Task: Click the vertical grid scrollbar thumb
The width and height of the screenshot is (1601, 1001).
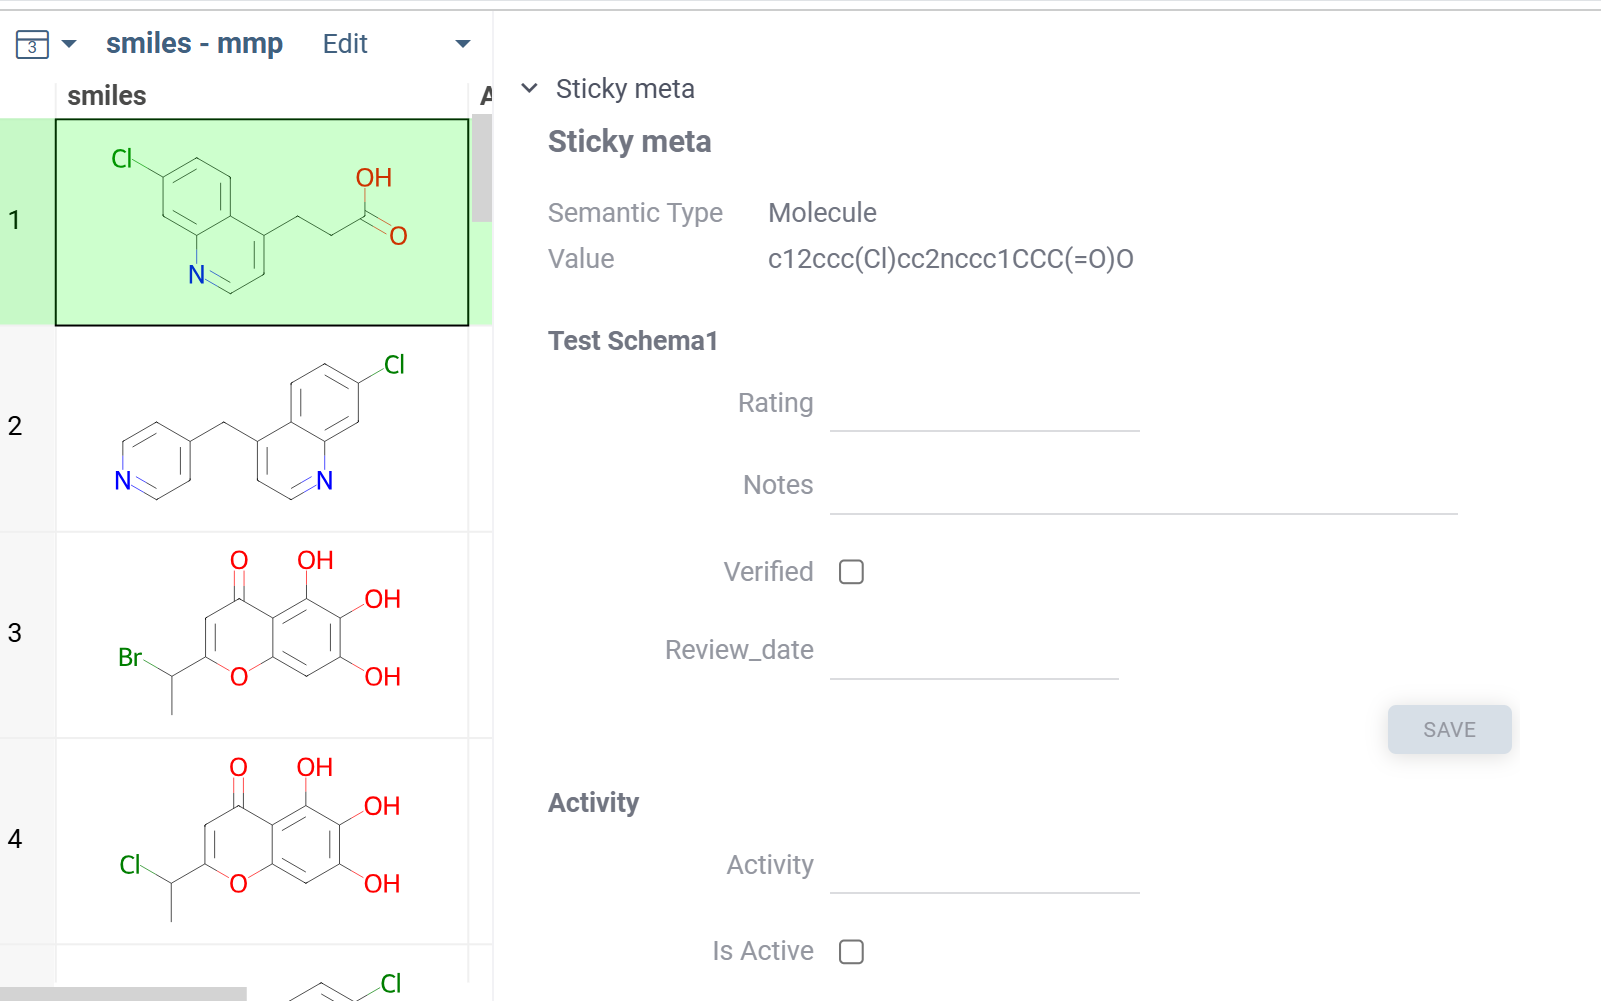Action: (x=481, y=168)
